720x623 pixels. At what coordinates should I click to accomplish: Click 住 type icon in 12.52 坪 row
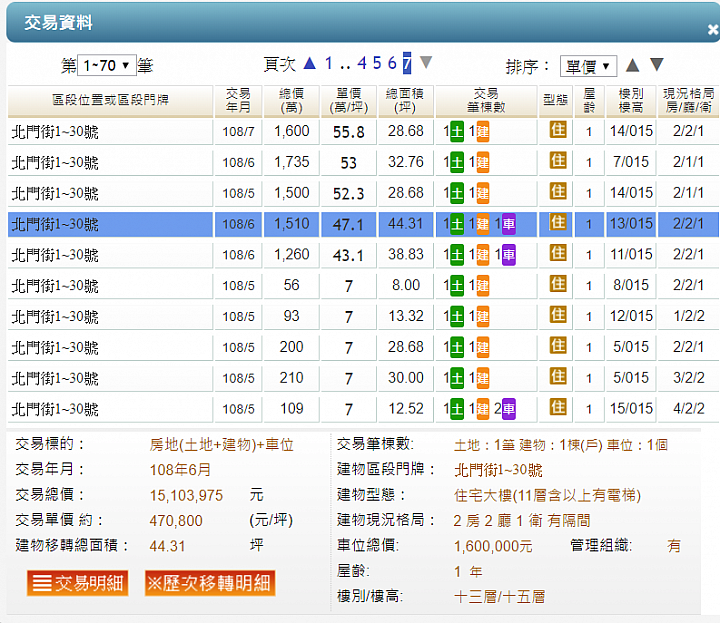coord(558,407)
